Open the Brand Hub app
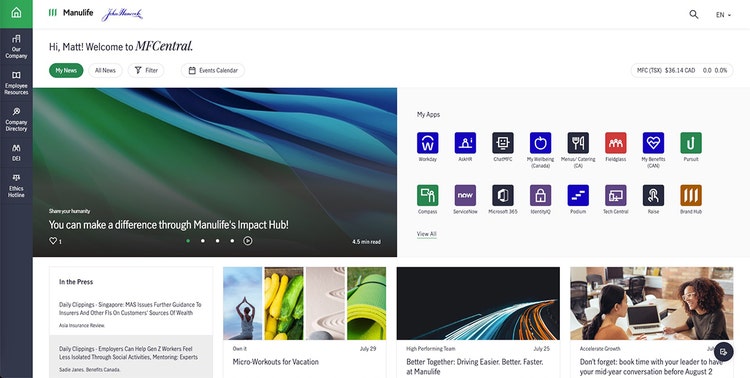 (x=691, y=195)
